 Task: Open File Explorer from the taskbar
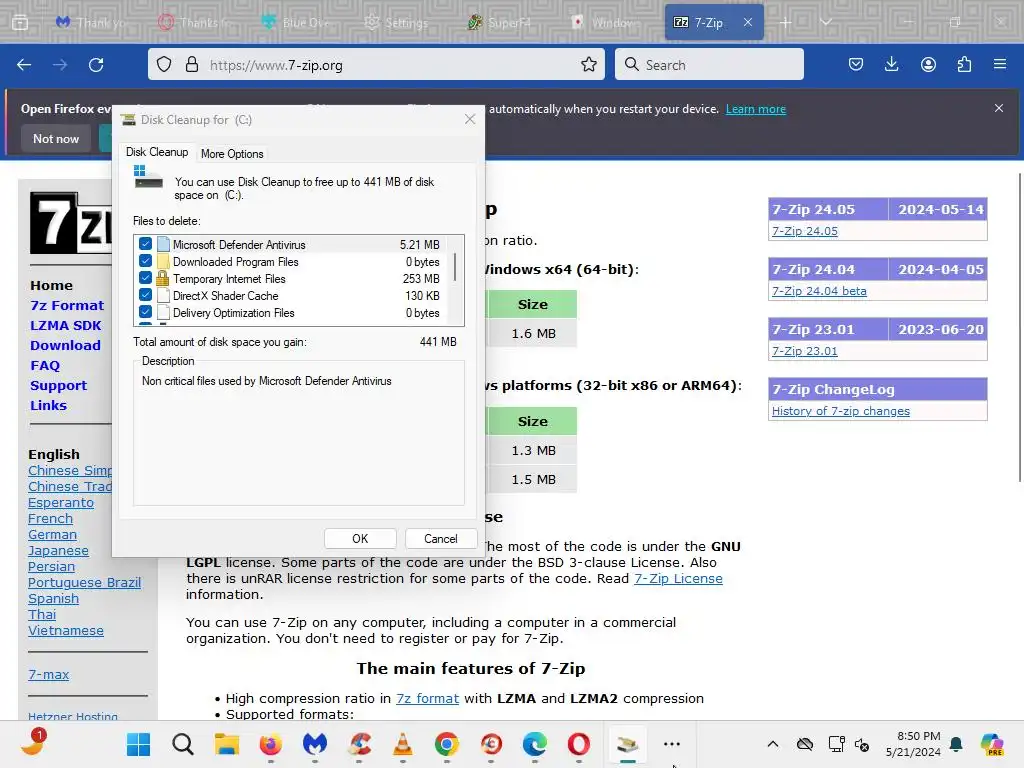pos(227,744)
